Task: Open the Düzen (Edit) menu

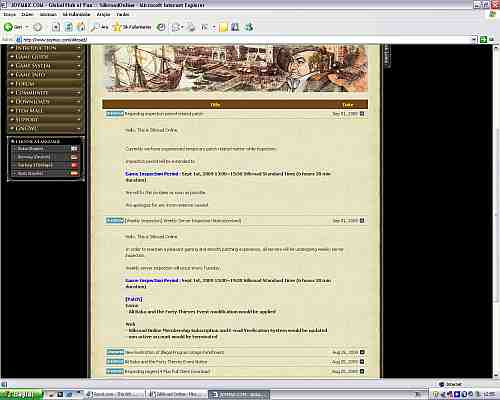Action: coord(27,14)
